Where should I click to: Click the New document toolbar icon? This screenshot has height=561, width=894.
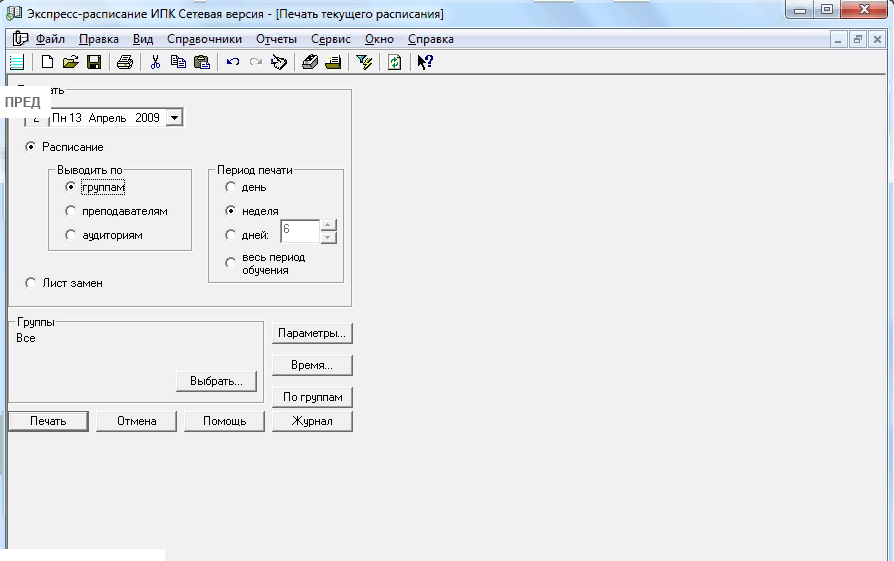(x=47, y=62)
